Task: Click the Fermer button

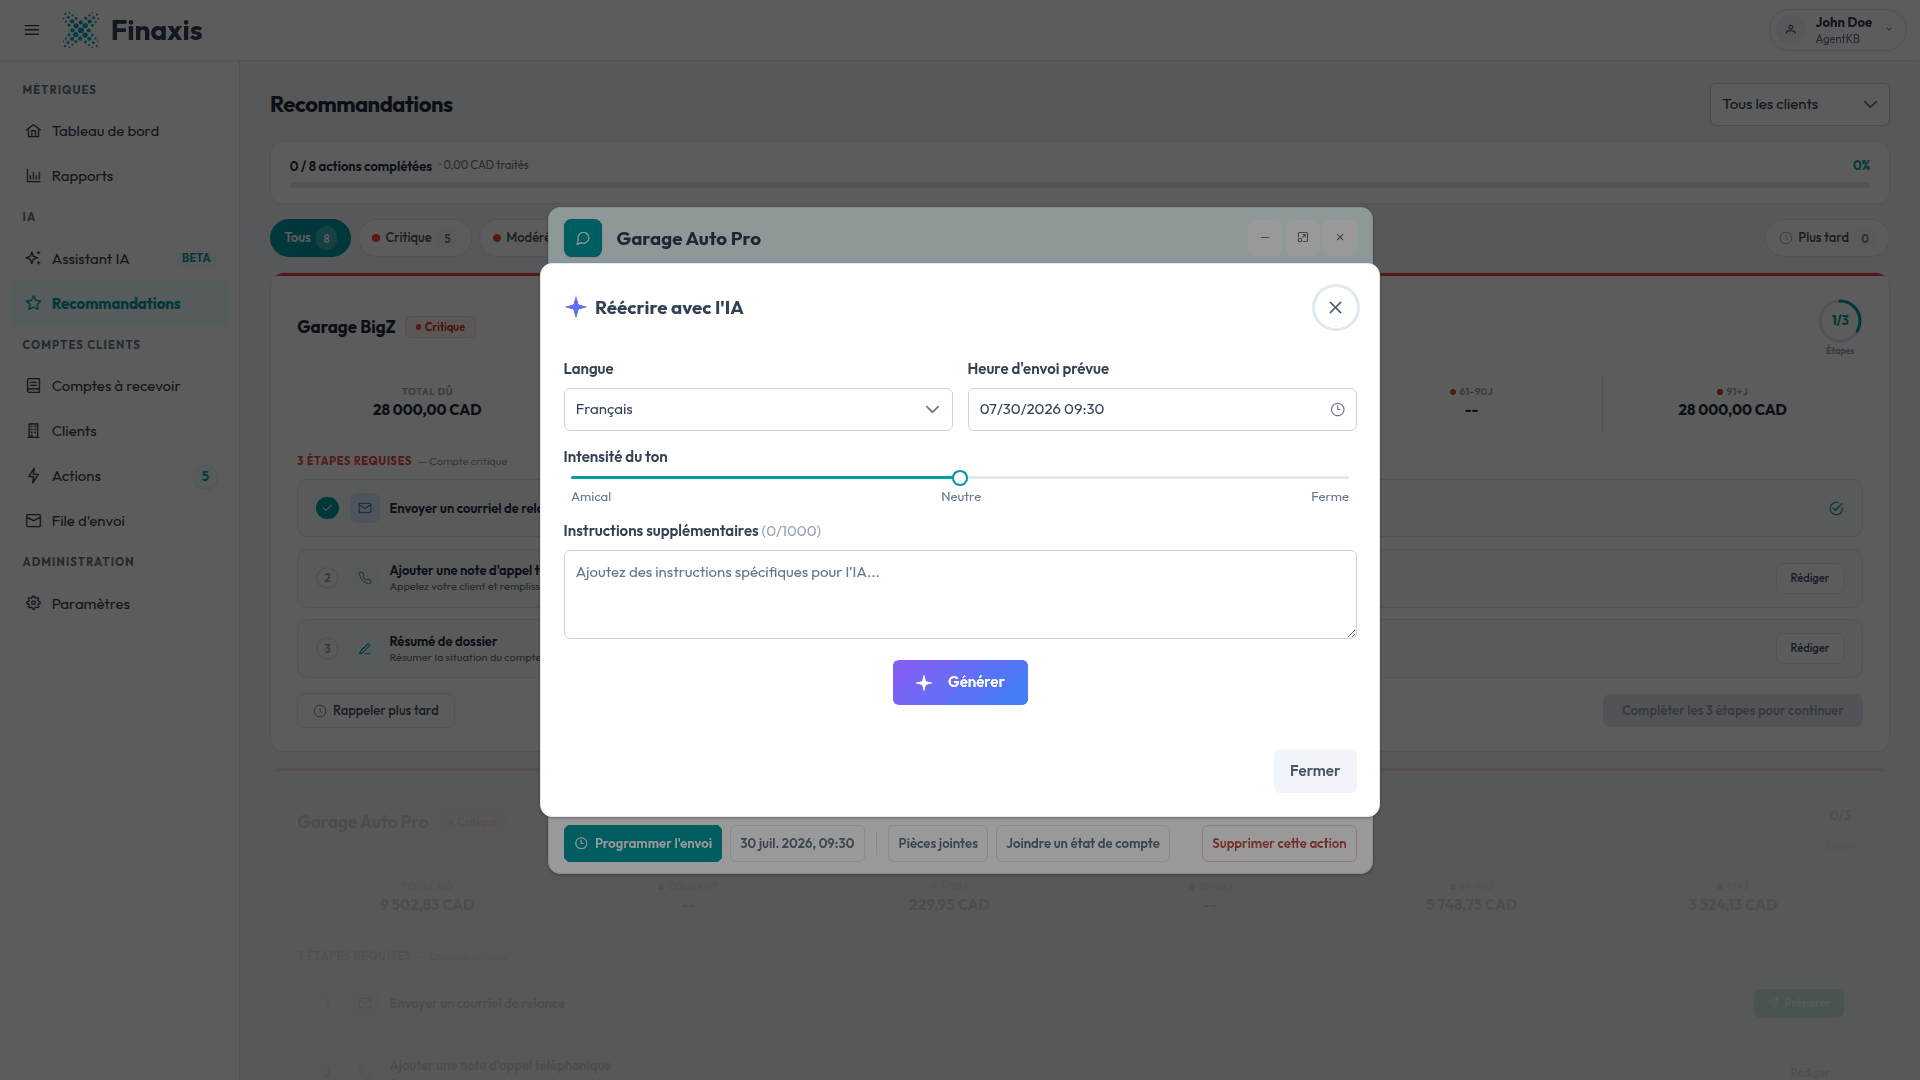Action: [1315, 771]
